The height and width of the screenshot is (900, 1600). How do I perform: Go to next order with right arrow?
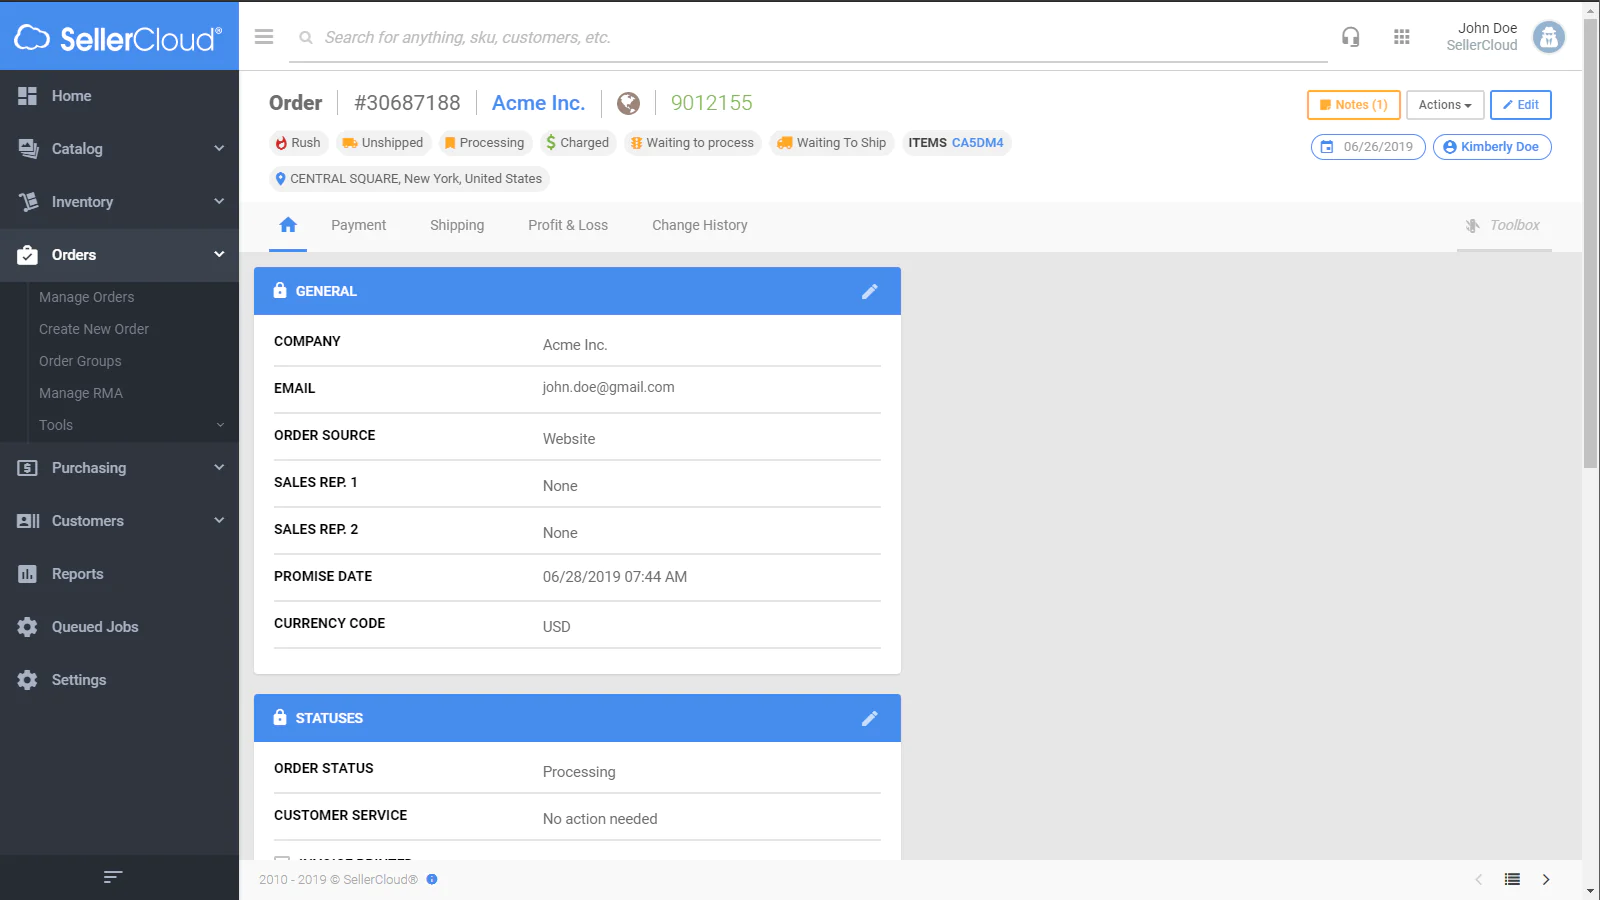(1546, 879)
